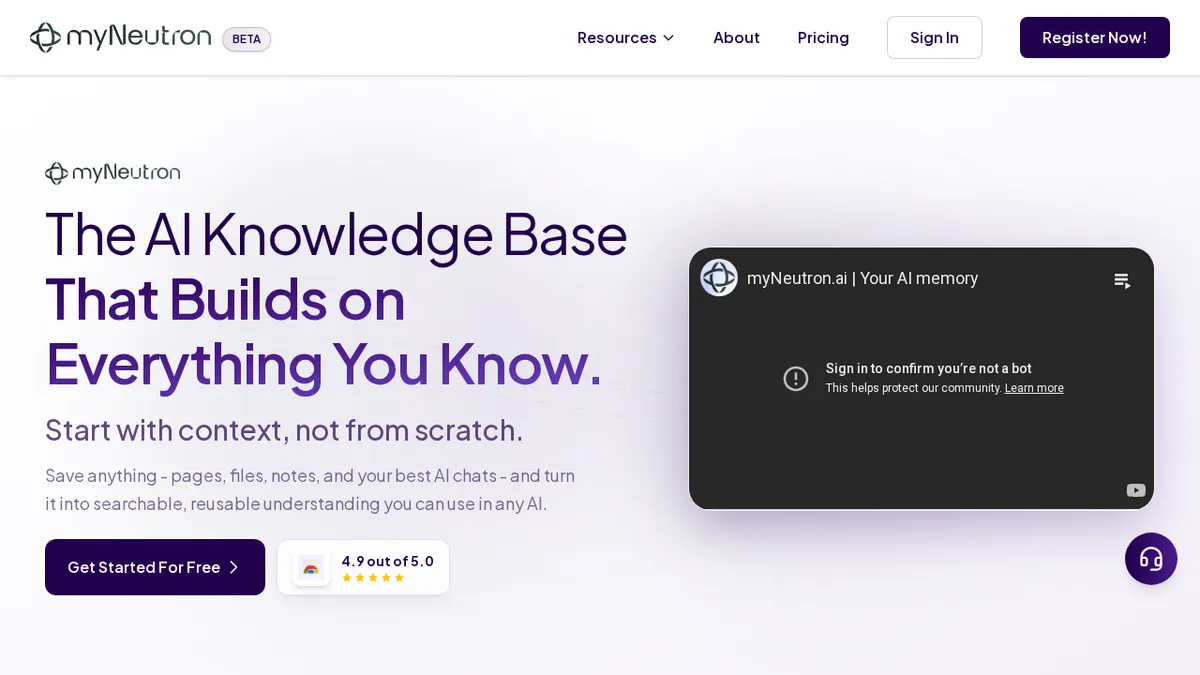
Task: Click the five-star rating row
Action: [374, 577]
